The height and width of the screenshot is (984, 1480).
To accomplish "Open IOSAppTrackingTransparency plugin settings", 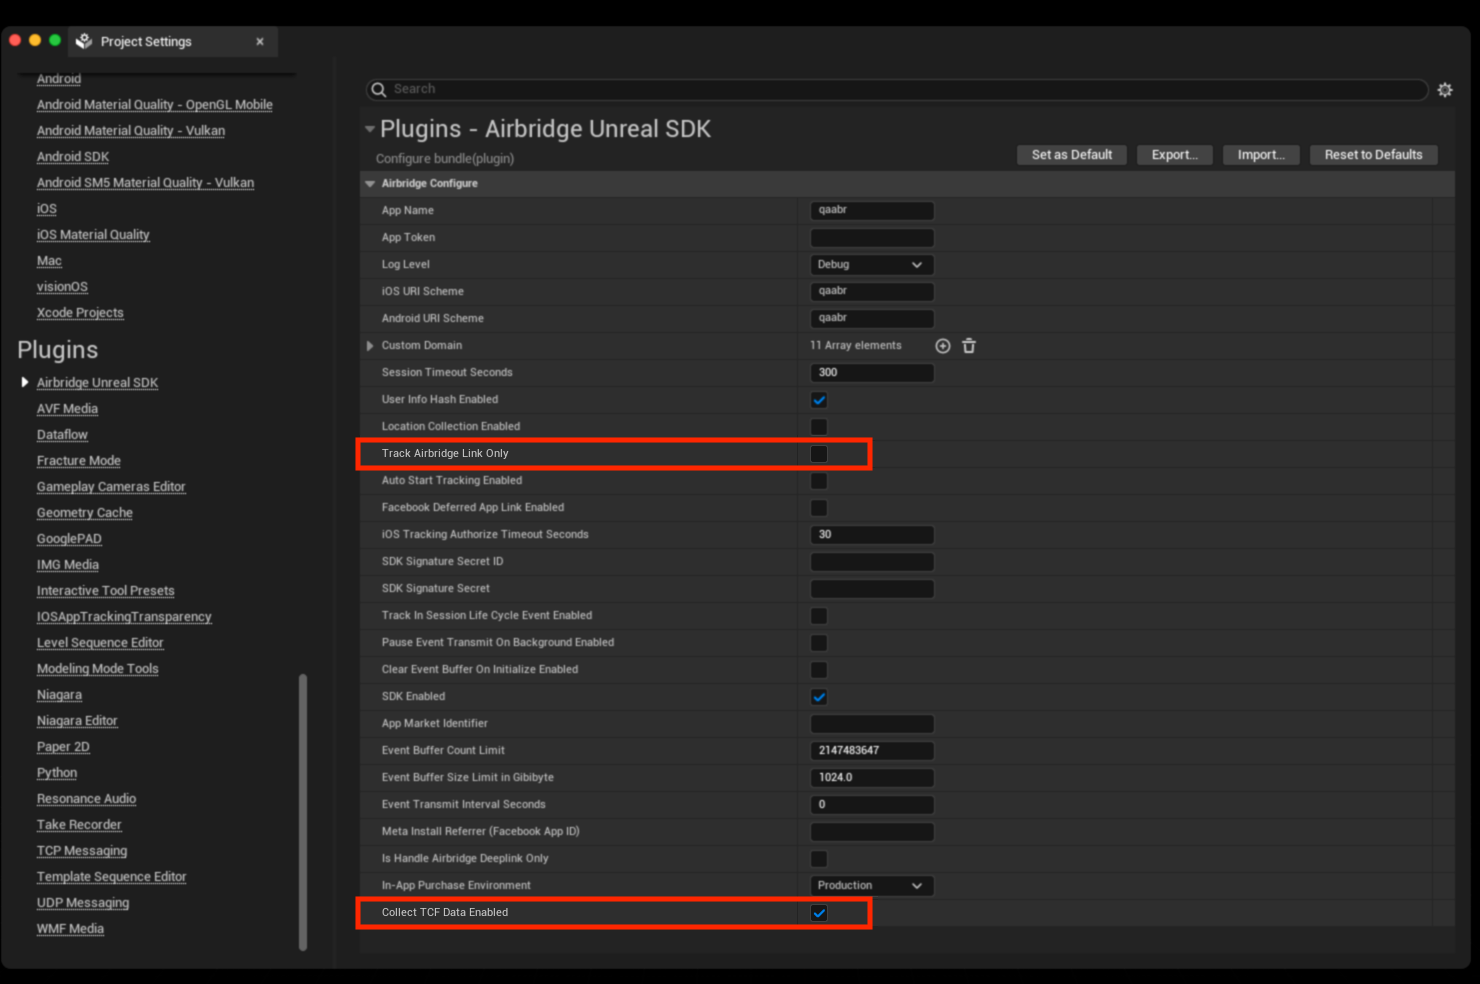I will (124, 617).
